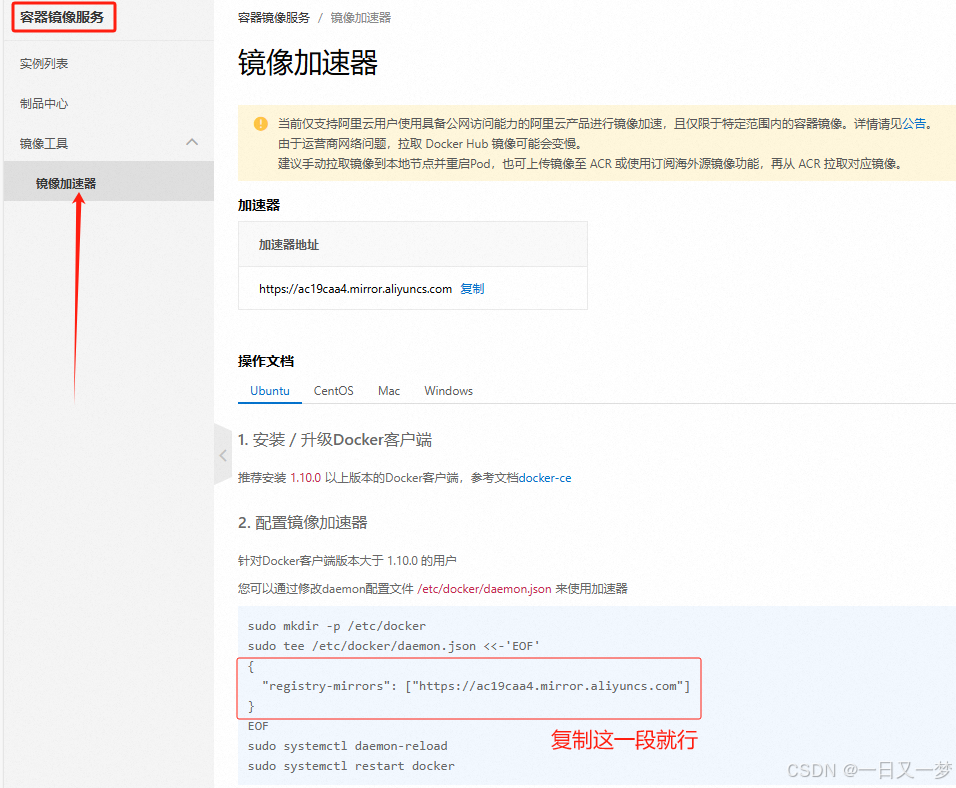This screenshot has height=788, width=956.
Task: Click the /etc/docker/daemon.json path text
Action: tap(484, 589)
